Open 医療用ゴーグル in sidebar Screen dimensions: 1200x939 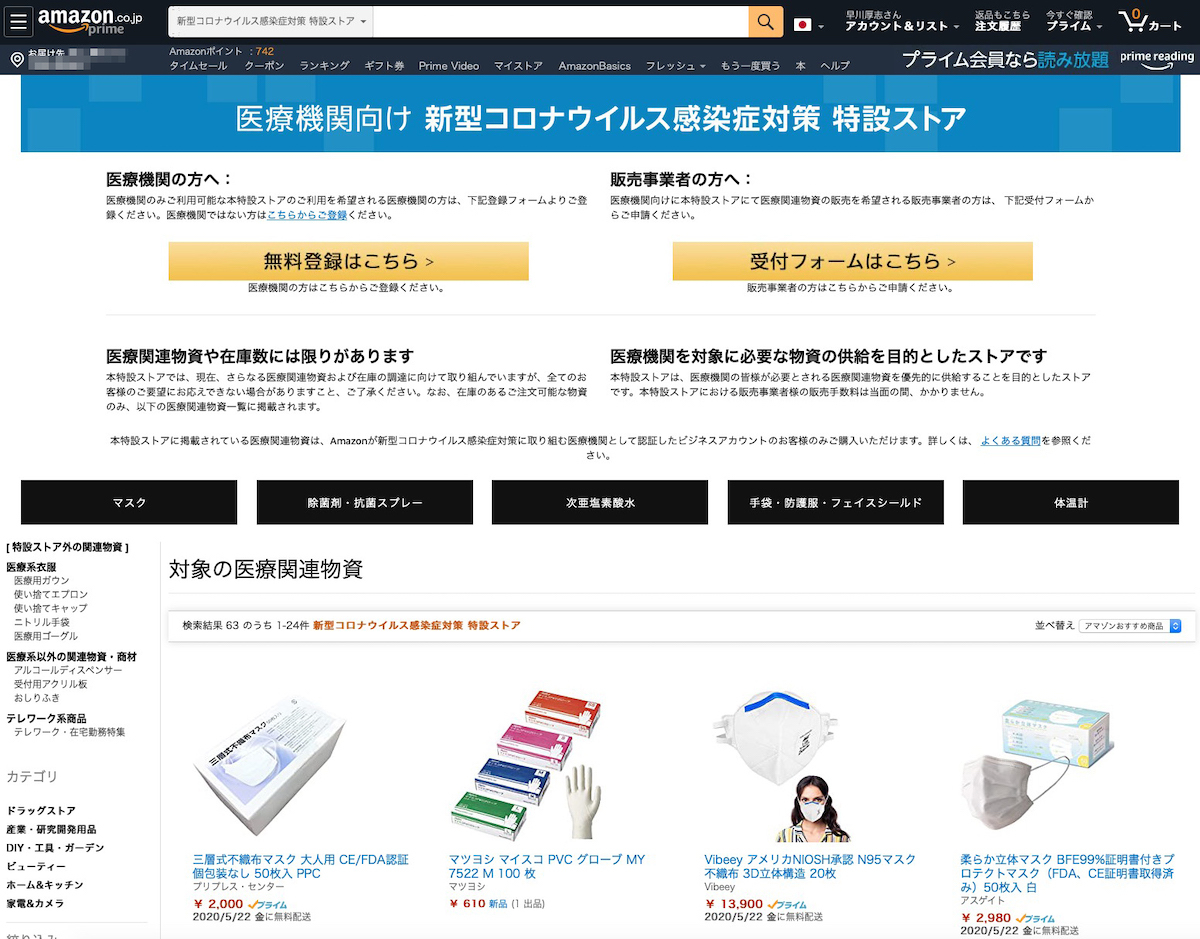tap(46, 636)
